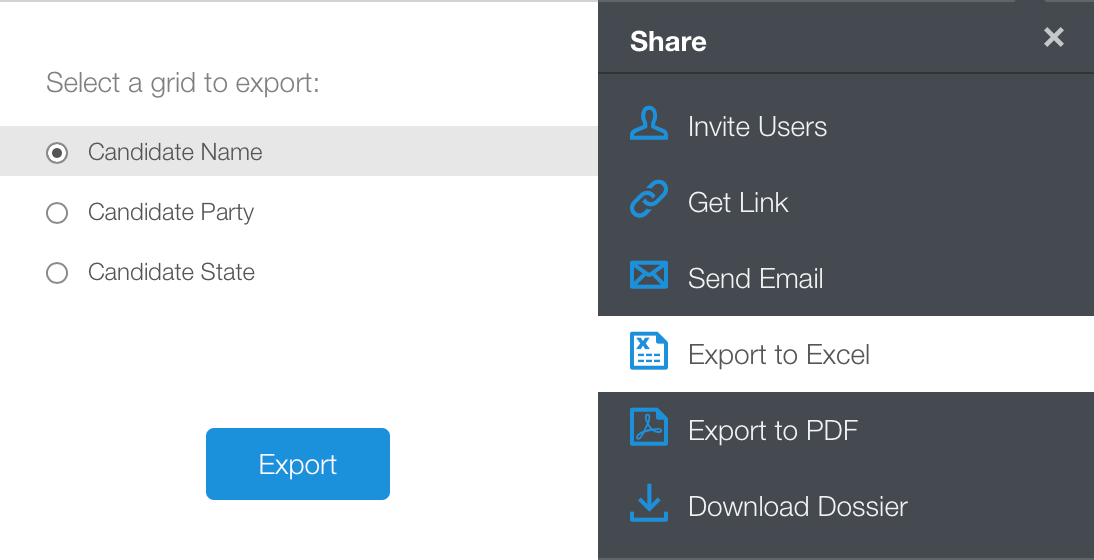Click the Export to Excel spreadsheet icon

click(x=649, y=353)
